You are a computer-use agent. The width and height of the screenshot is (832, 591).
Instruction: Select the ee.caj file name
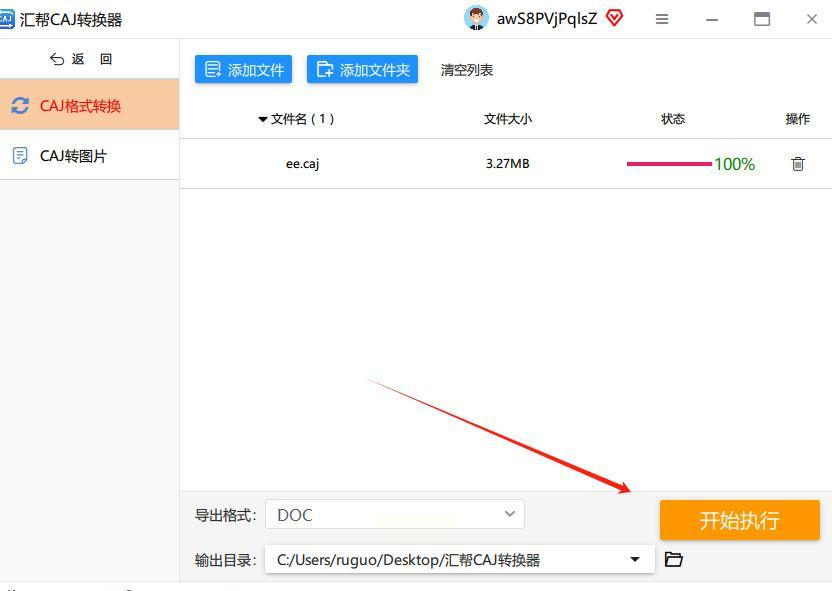302,164
